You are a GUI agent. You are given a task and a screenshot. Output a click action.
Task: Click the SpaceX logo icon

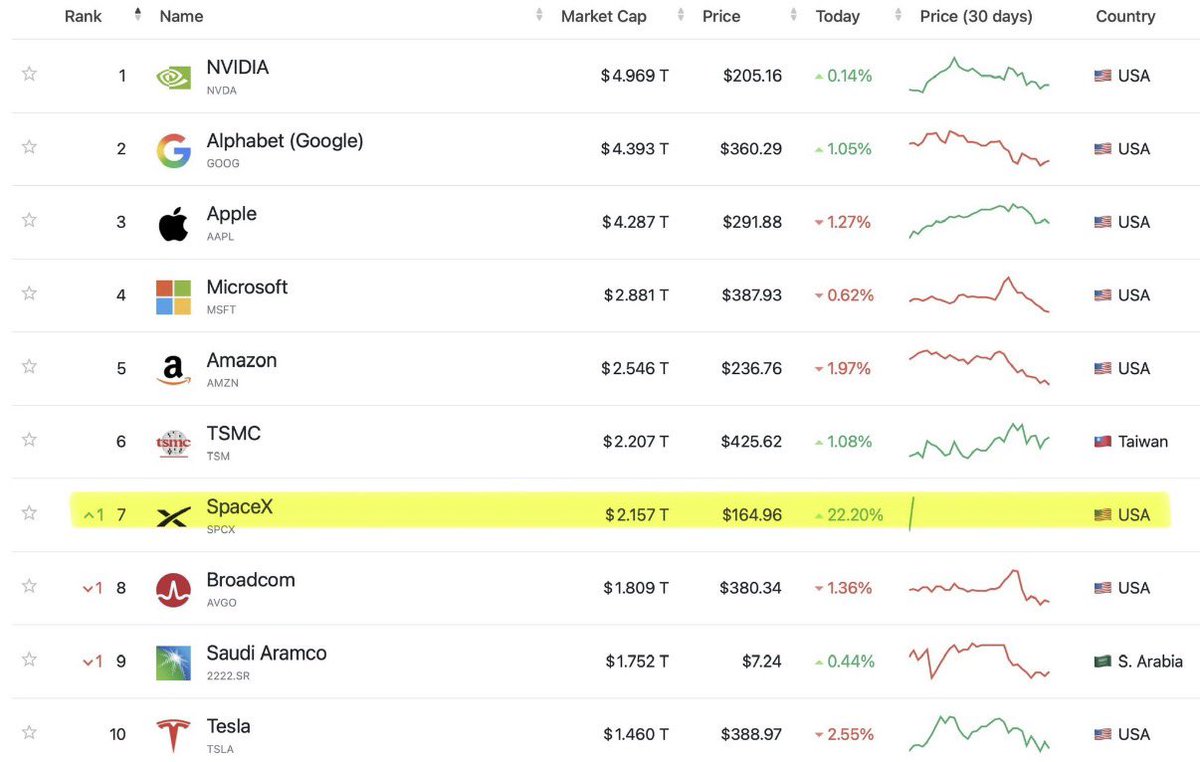tap(173, 516)
